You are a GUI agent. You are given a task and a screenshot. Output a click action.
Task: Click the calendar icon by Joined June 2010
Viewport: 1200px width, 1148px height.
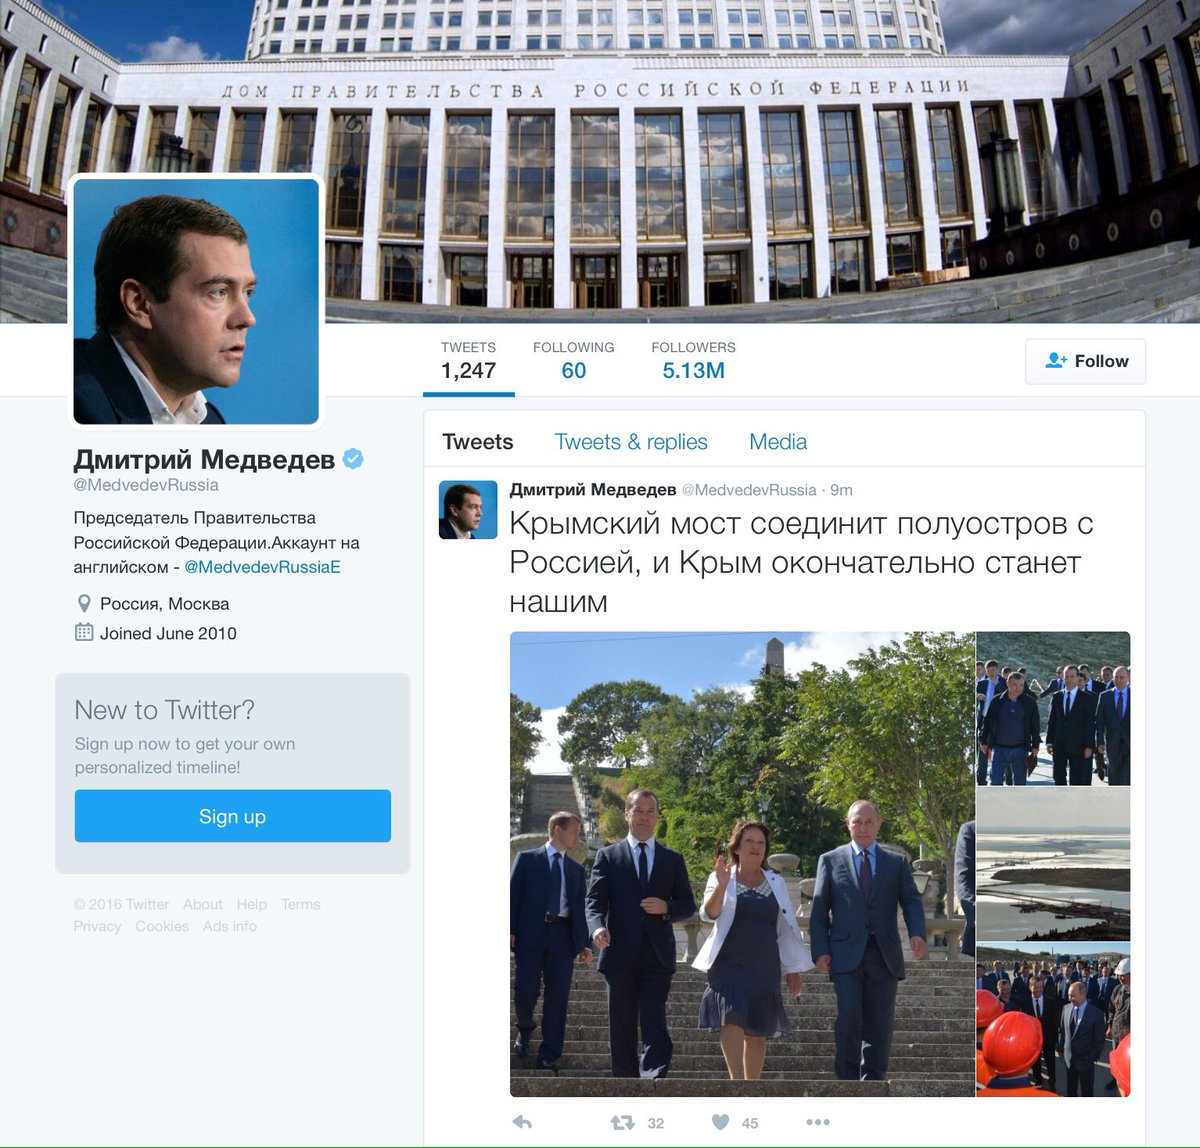click(84, 632)
